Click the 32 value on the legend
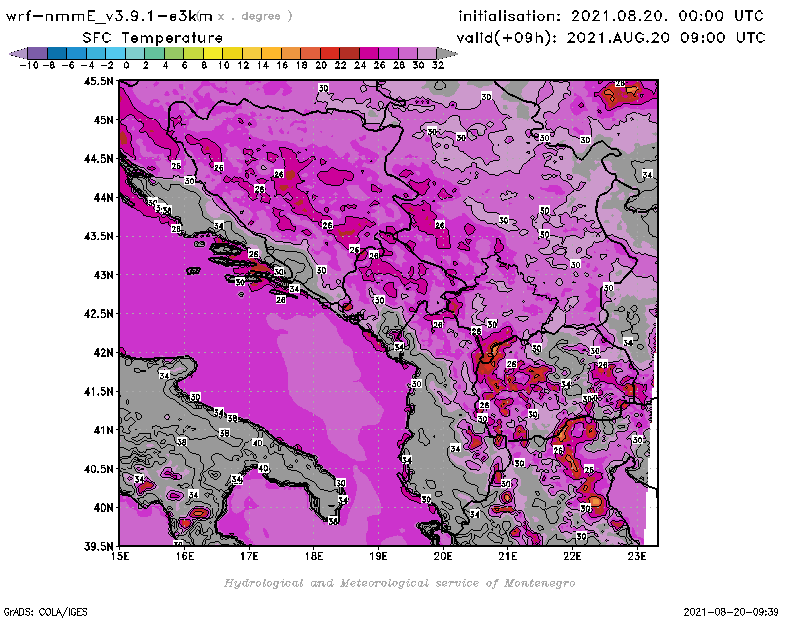This screenshot has height=618, width=800. (438, 65)
